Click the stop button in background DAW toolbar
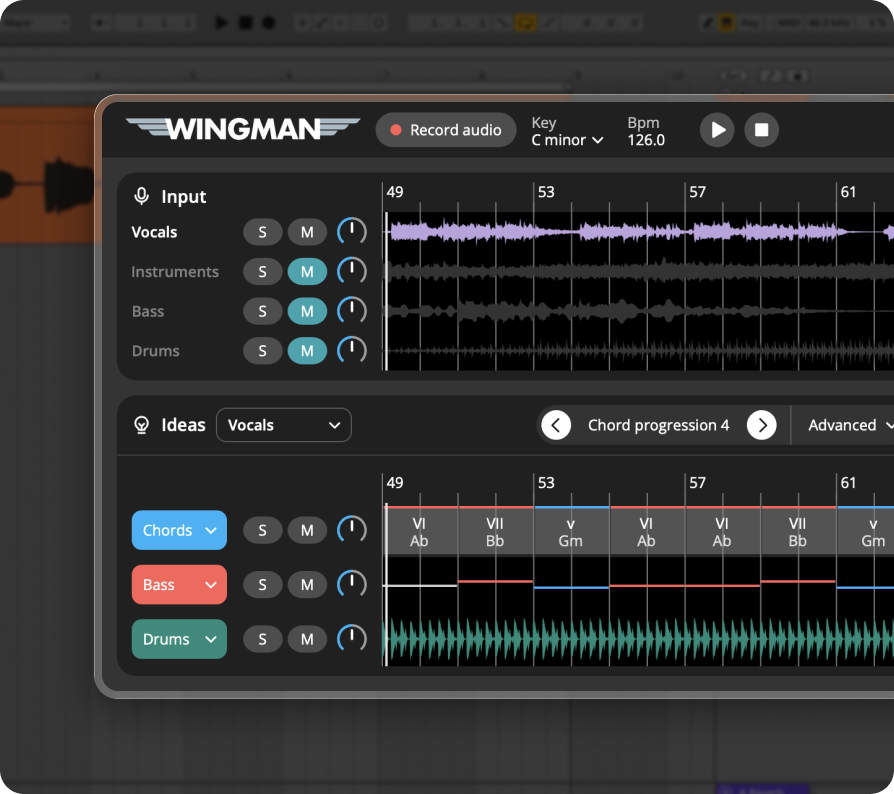The height and width of the screenshot is (794, 894). click(245, 23)
